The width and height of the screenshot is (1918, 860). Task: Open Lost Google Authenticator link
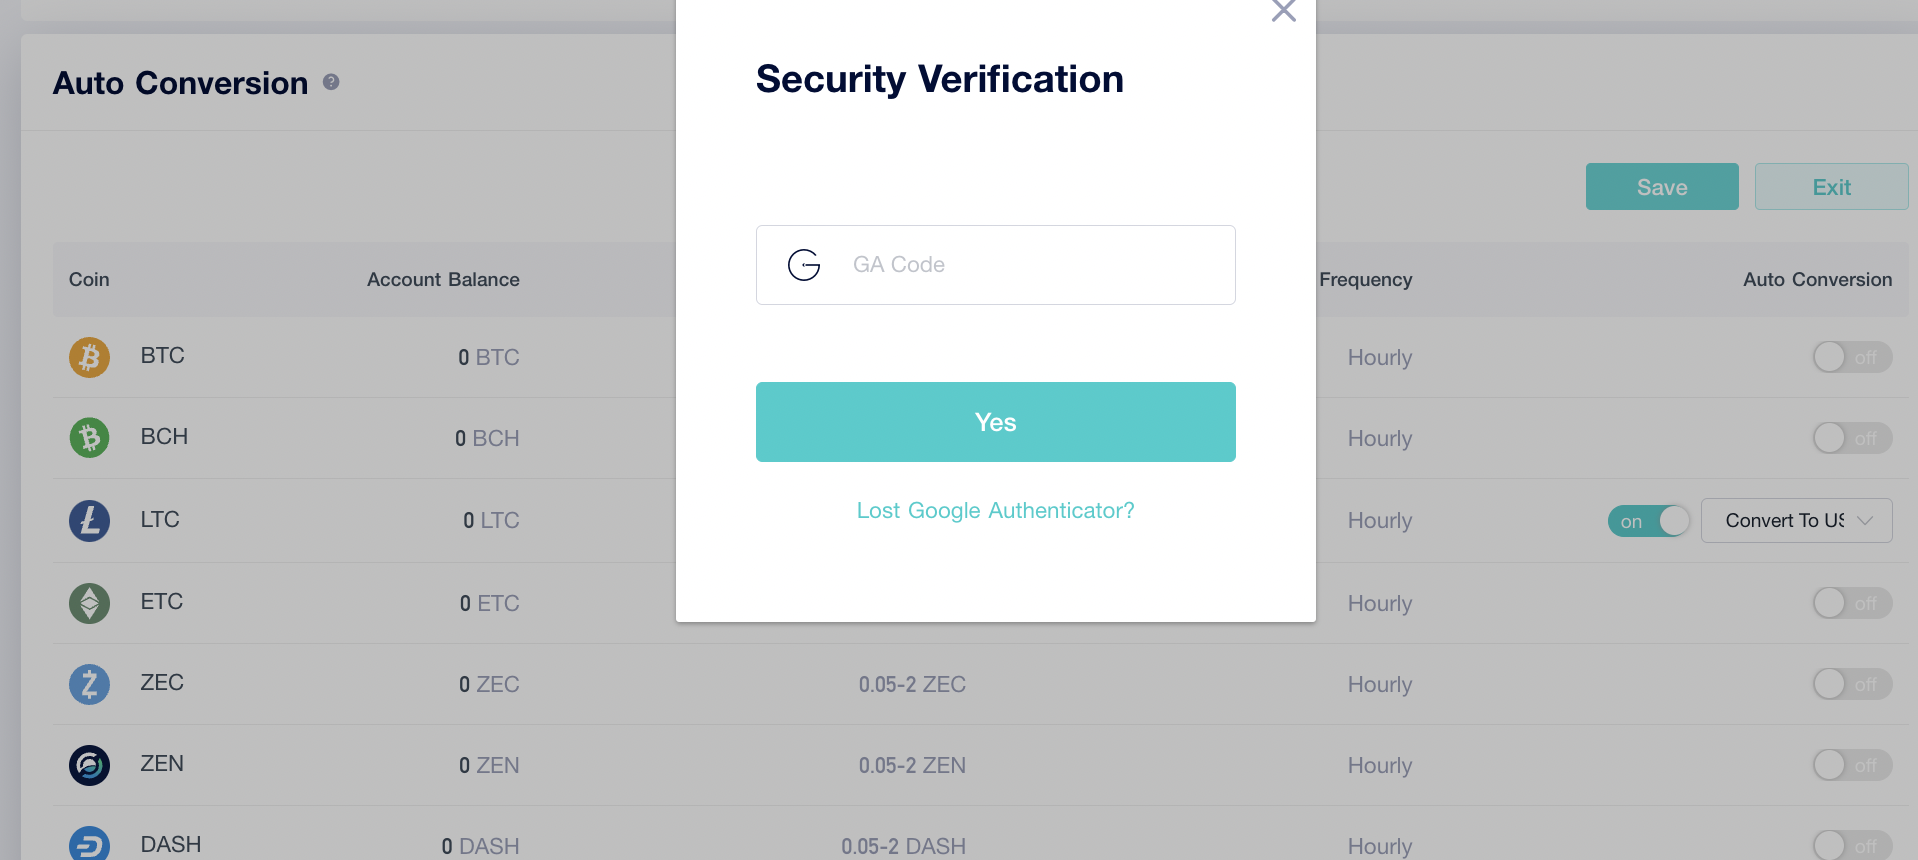tap(995, 510)
